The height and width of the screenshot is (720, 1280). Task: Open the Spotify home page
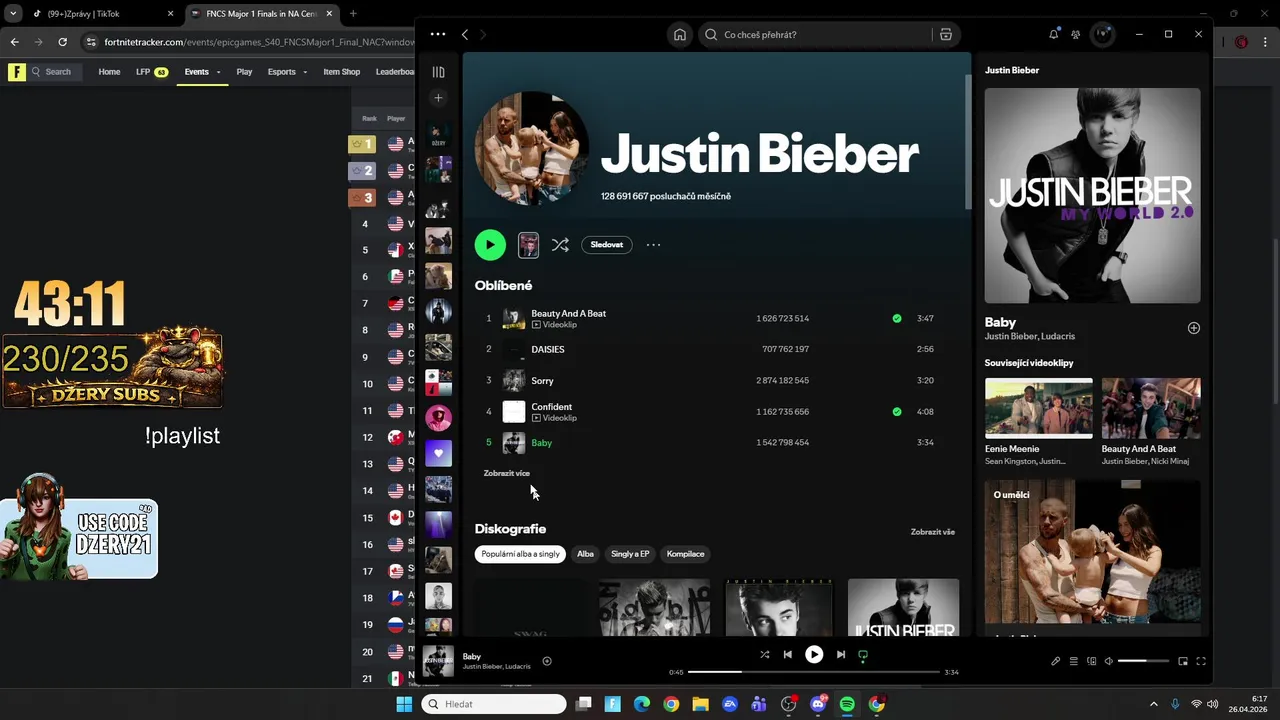pos(680,34)
